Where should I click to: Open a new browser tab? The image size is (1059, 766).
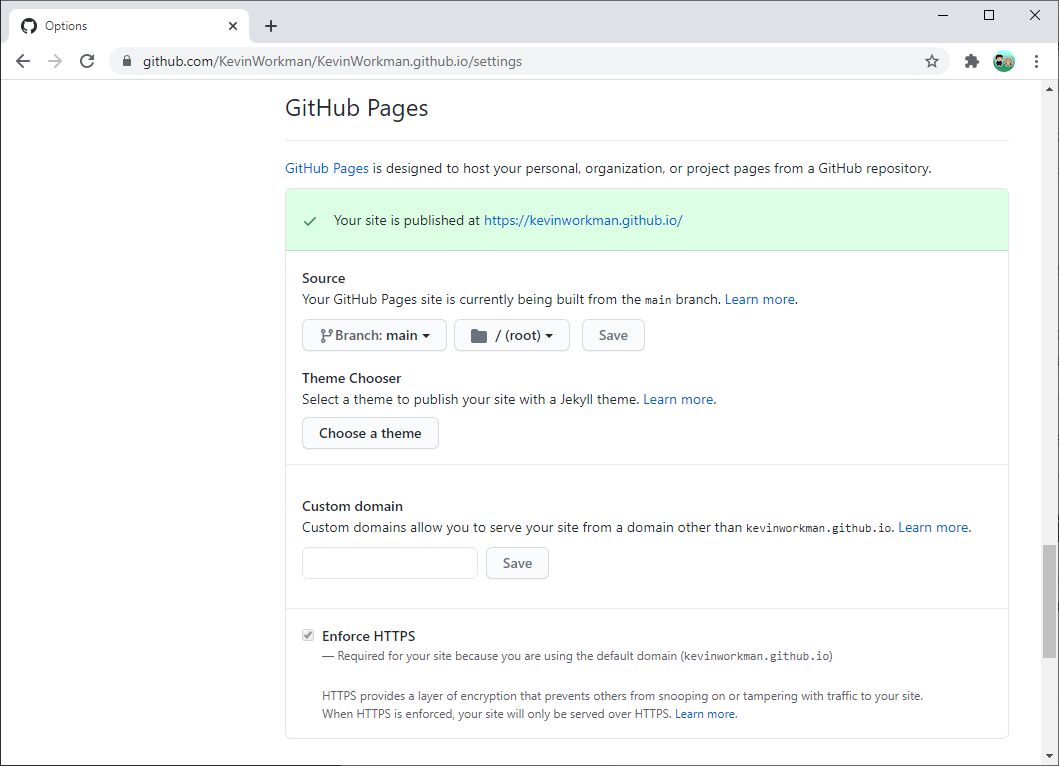[271, 26]
